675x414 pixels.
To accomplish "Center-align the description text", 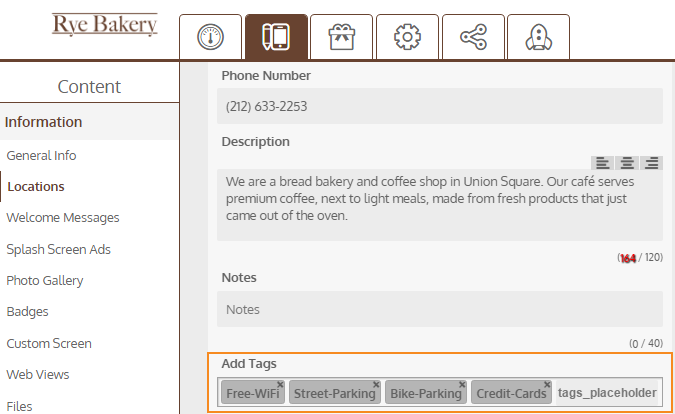I will tap(627, 163).
